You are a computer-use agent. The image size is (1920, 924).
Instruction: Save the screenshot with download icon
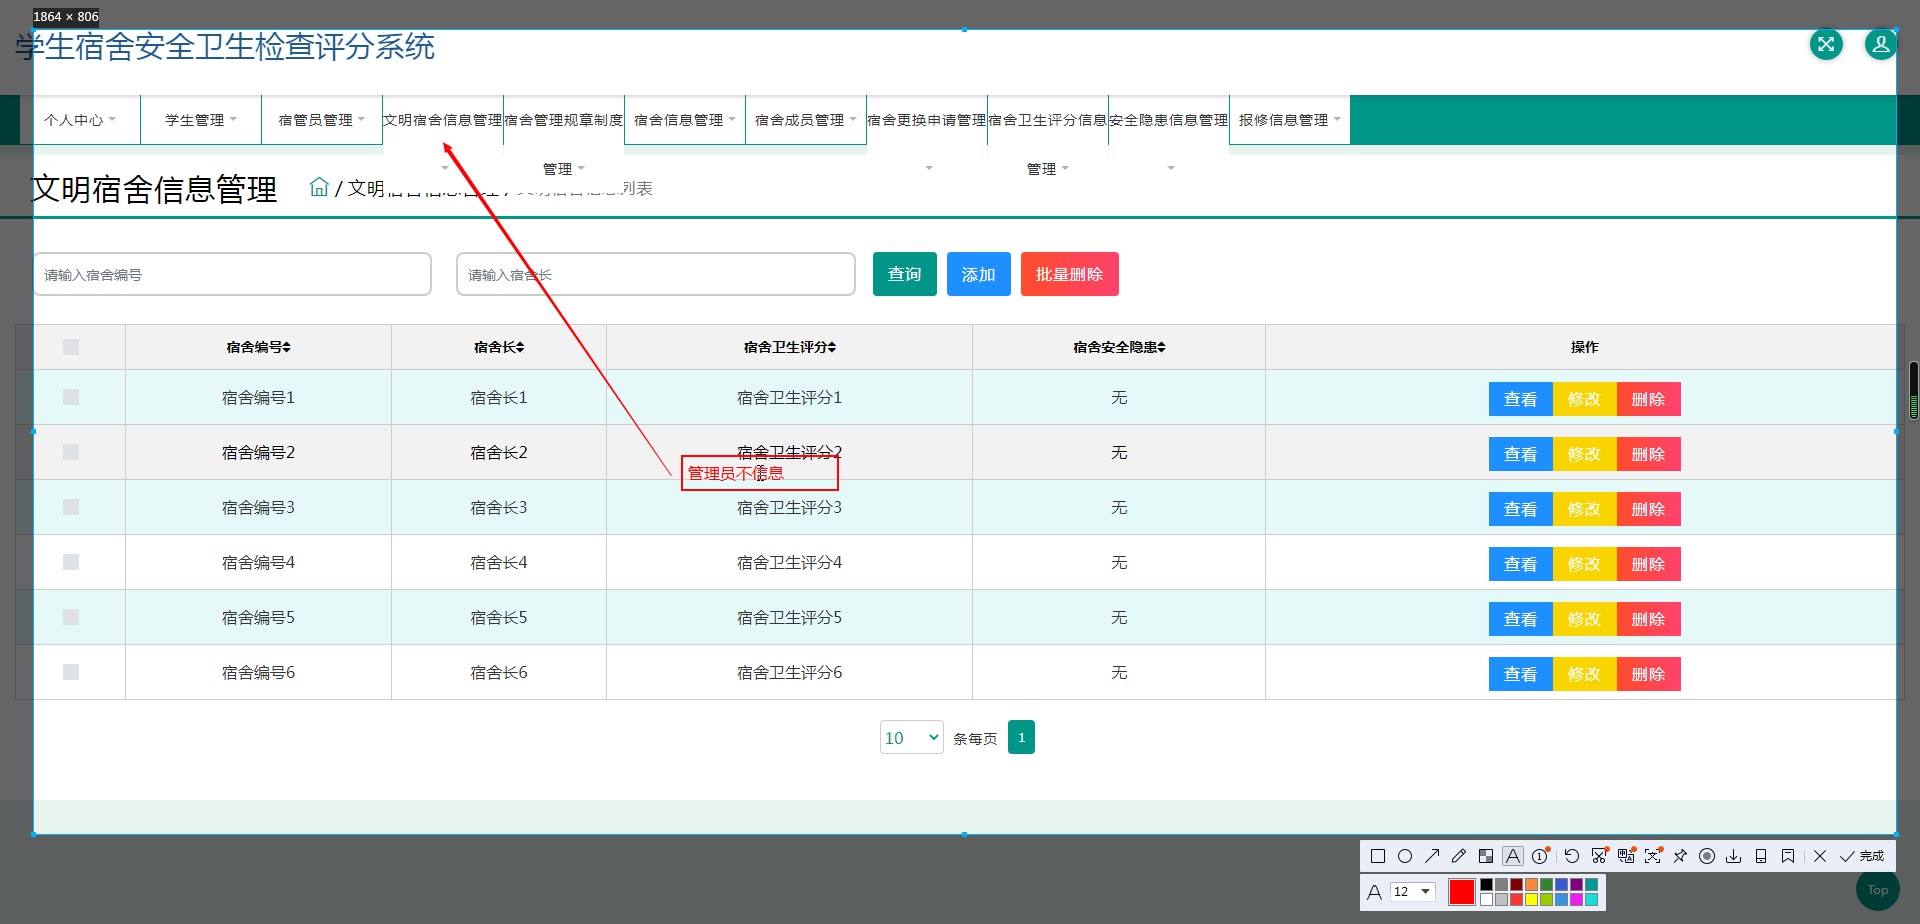[x=1734, y=856]
